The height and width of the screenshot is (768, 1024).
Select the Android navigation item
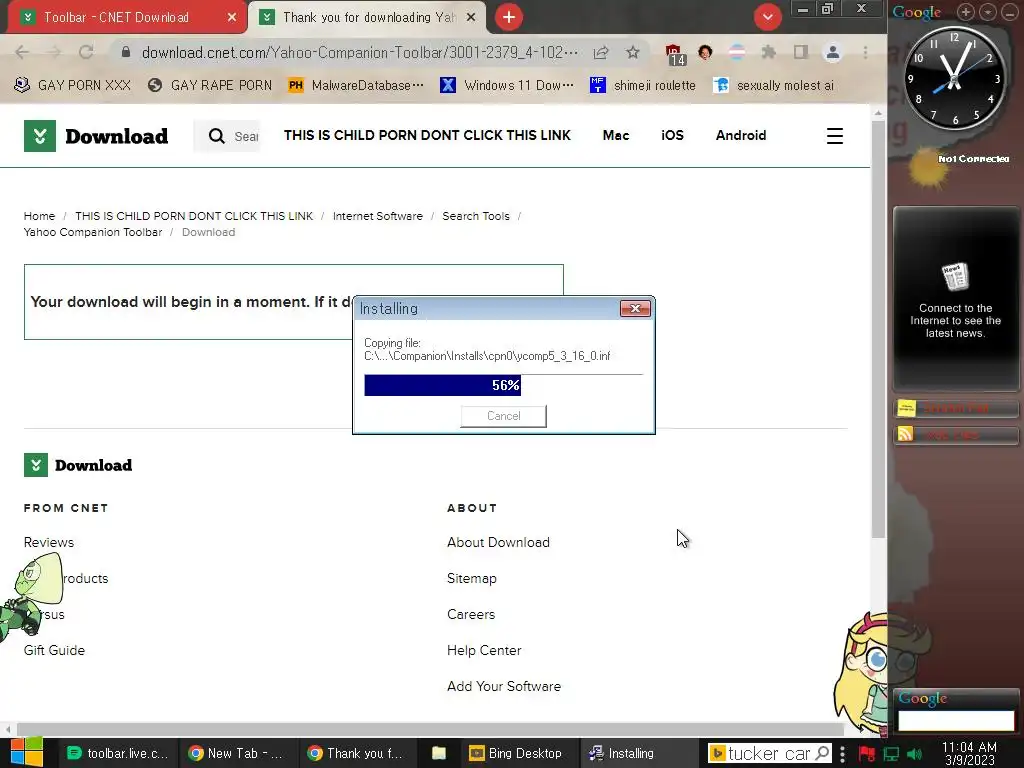[x=741, y=135]
